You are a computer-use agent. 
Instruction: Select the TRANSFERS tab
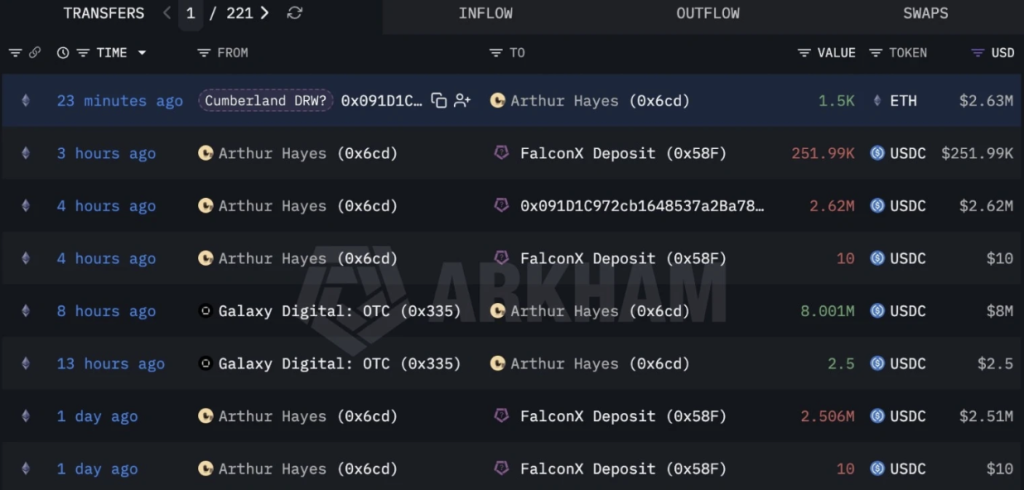tap(104, 14)
